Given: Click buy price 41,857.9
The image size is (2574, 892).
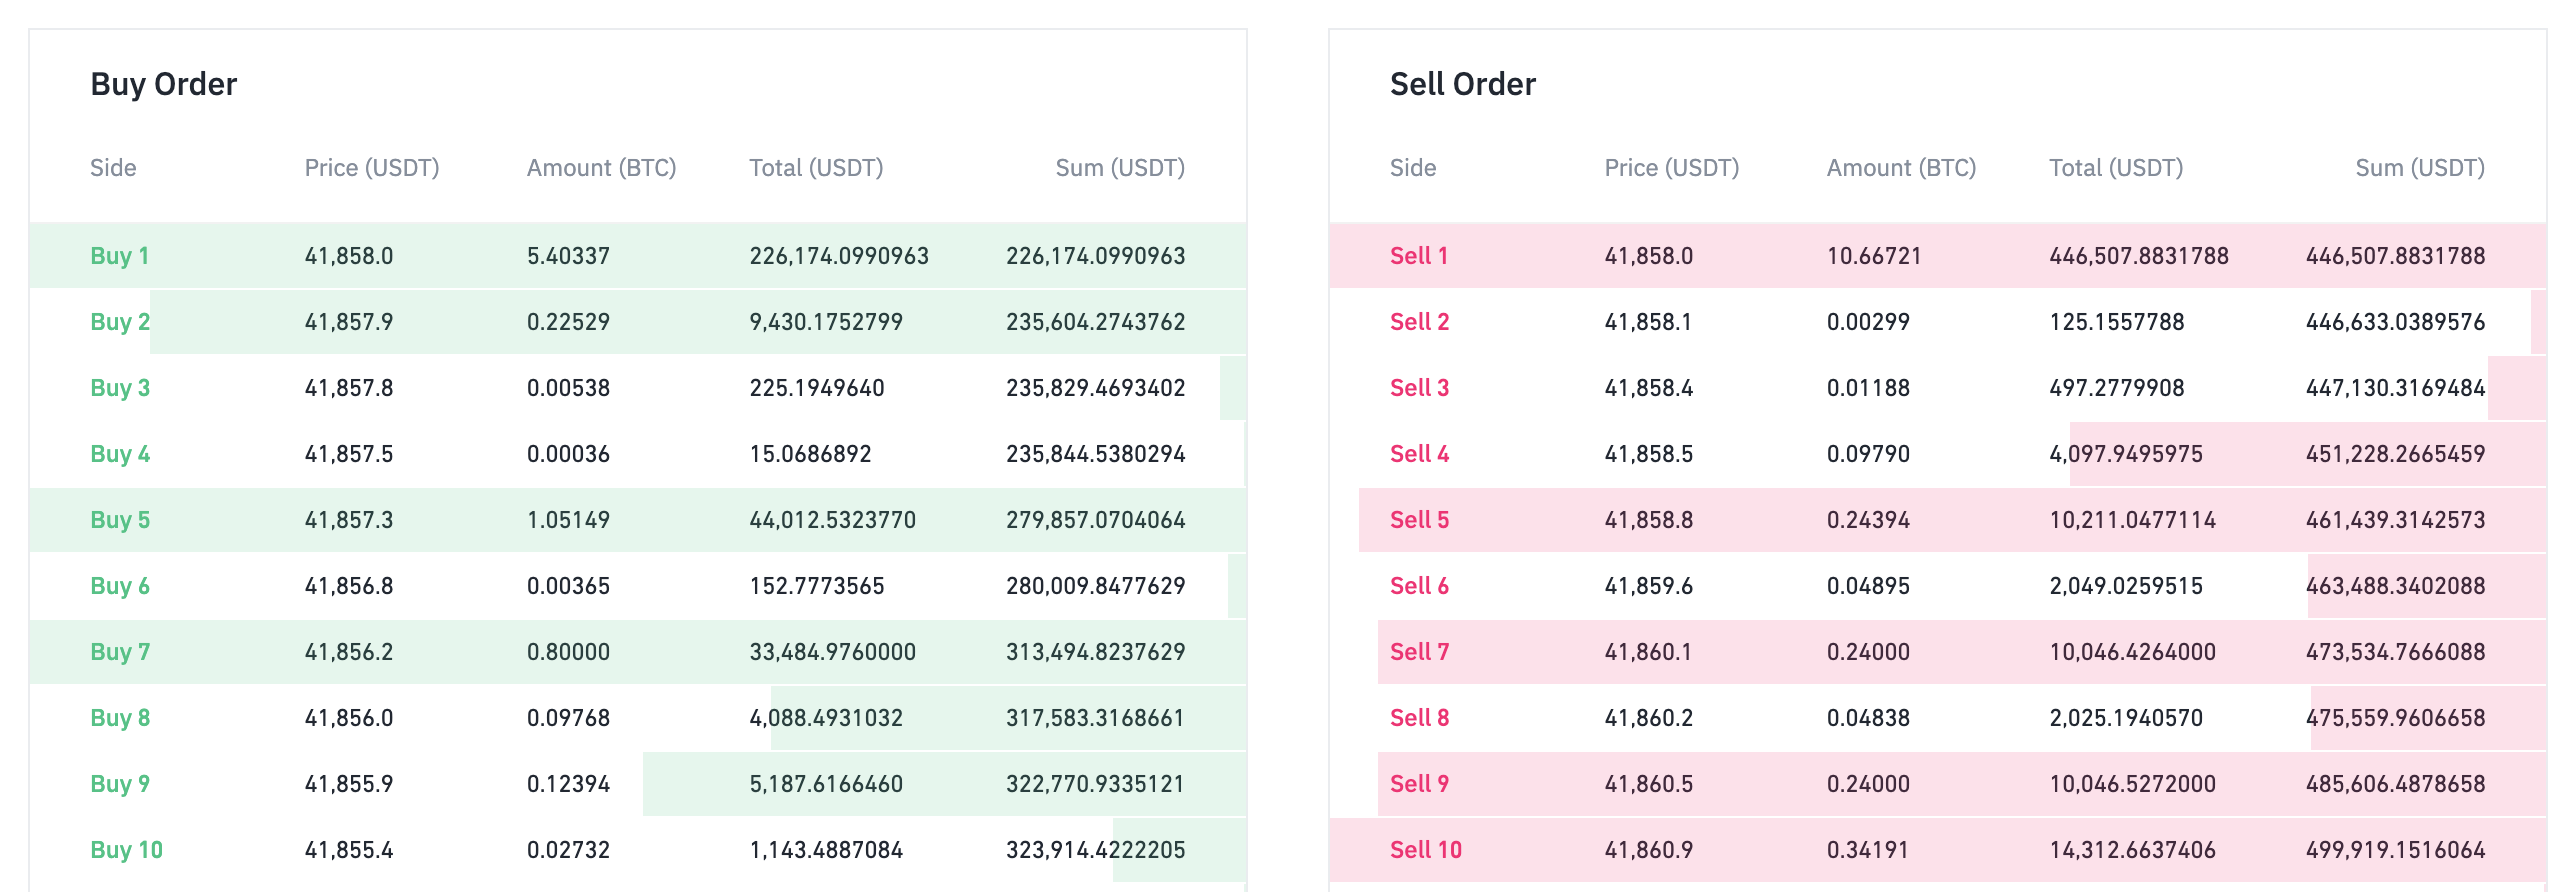Looking at the screenshot, I should click(x=349, y=322).
